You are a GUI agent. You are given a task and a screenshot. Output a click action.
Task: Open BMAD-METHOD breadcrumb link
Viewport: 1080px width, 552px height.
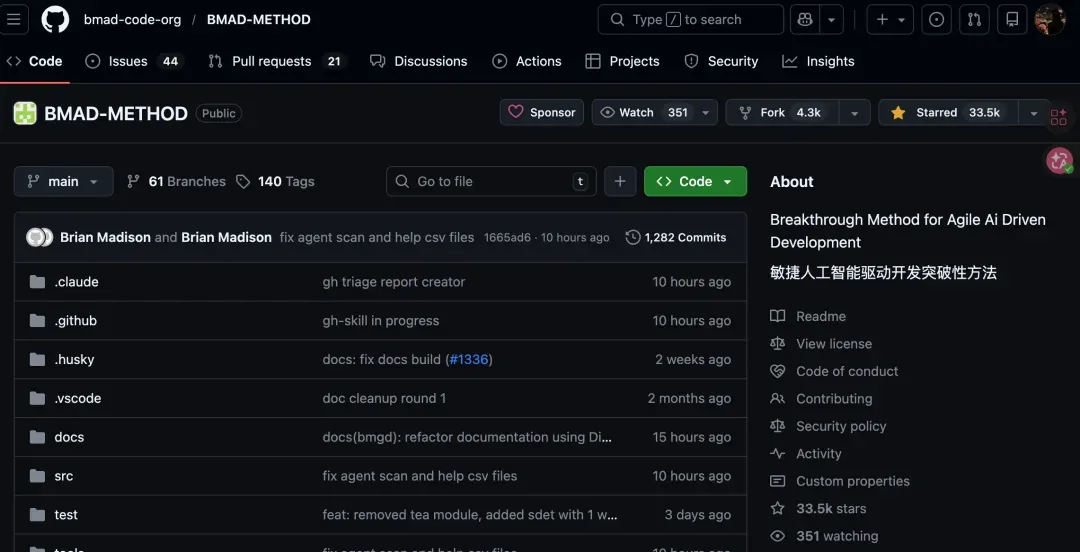click(258, 19)
